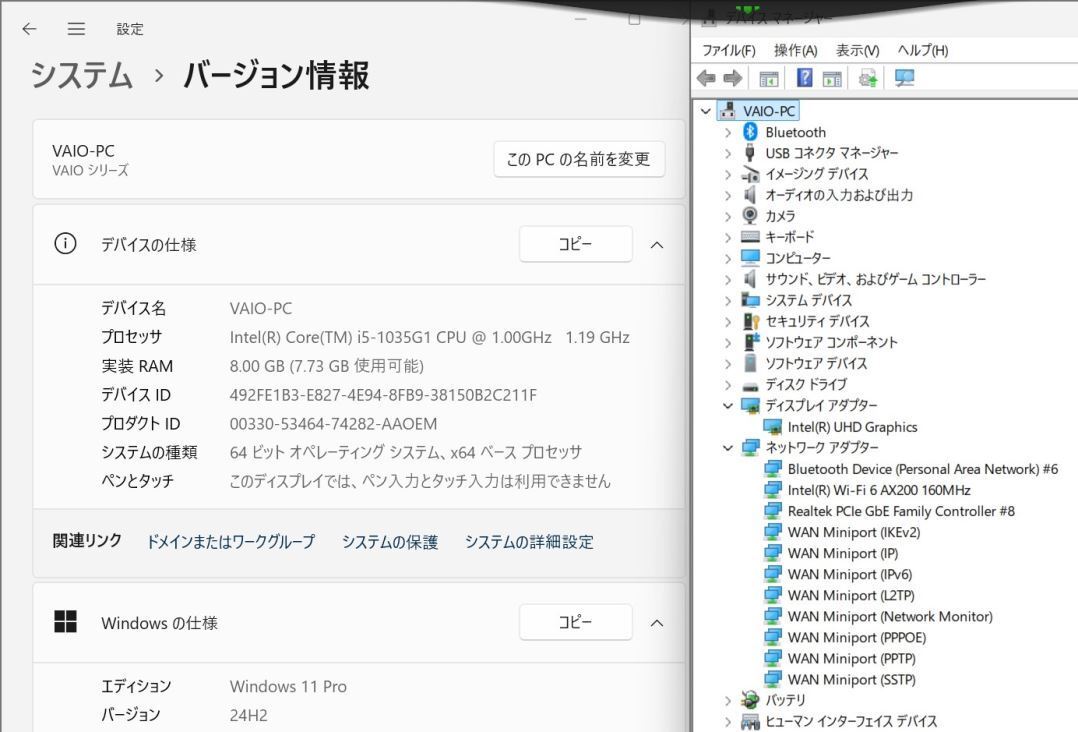Click the WAN Miniport (IP) adapter icon
Viewport: 1078px width, 732px height.
click(x=773, y=553)
